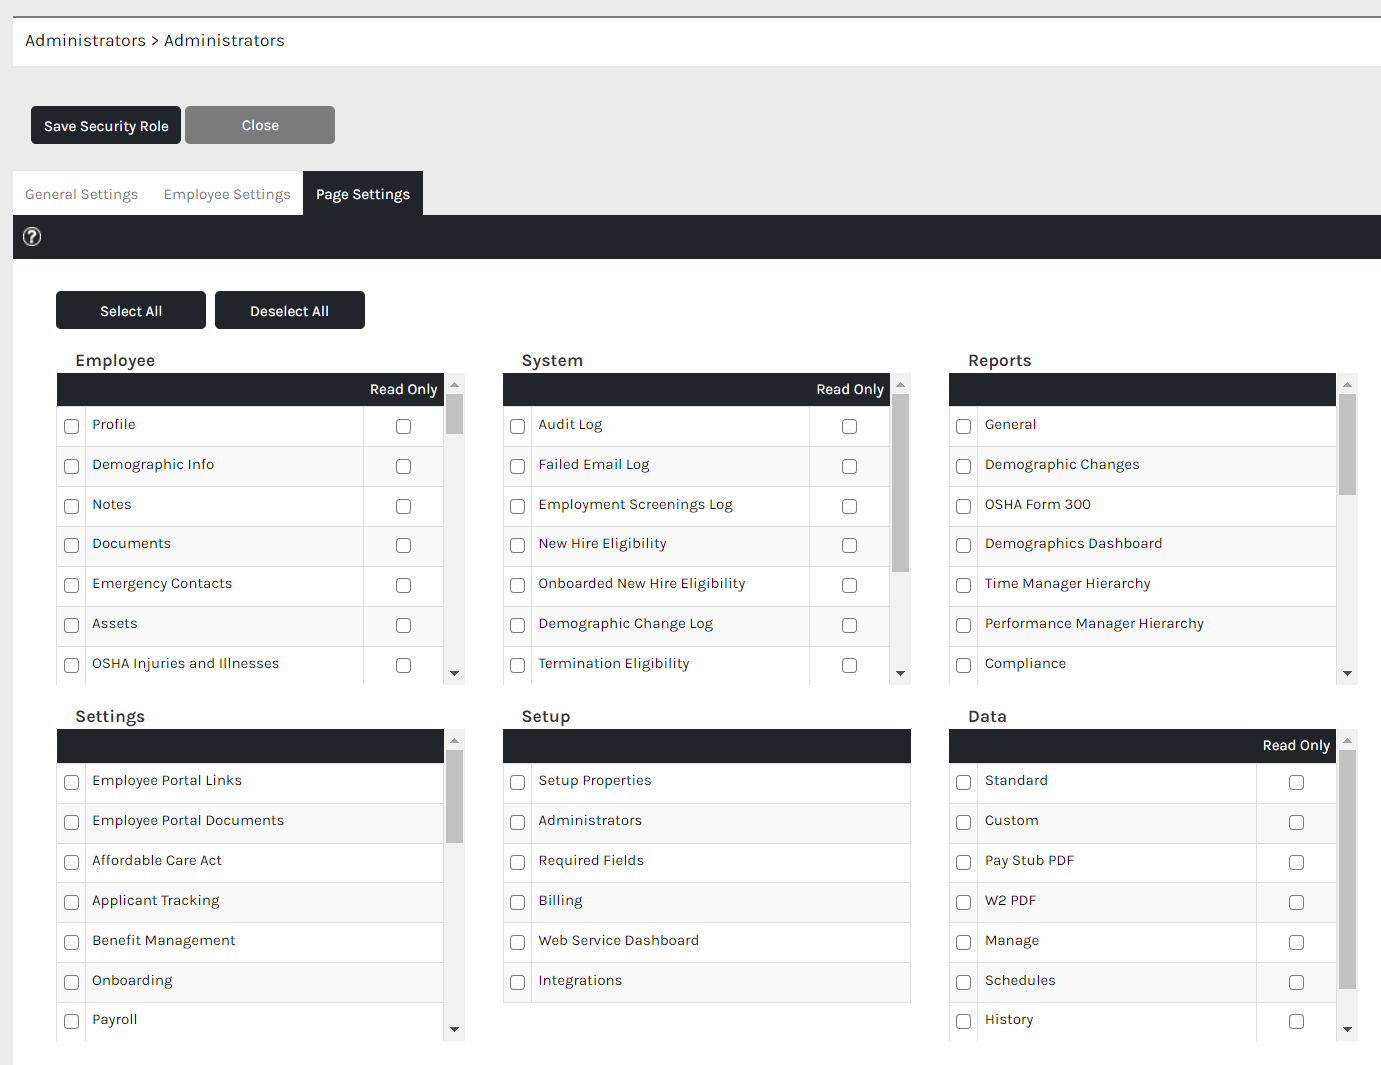Check the Assets page checkbox
1381x1065 pixels.
pos(72,625)
